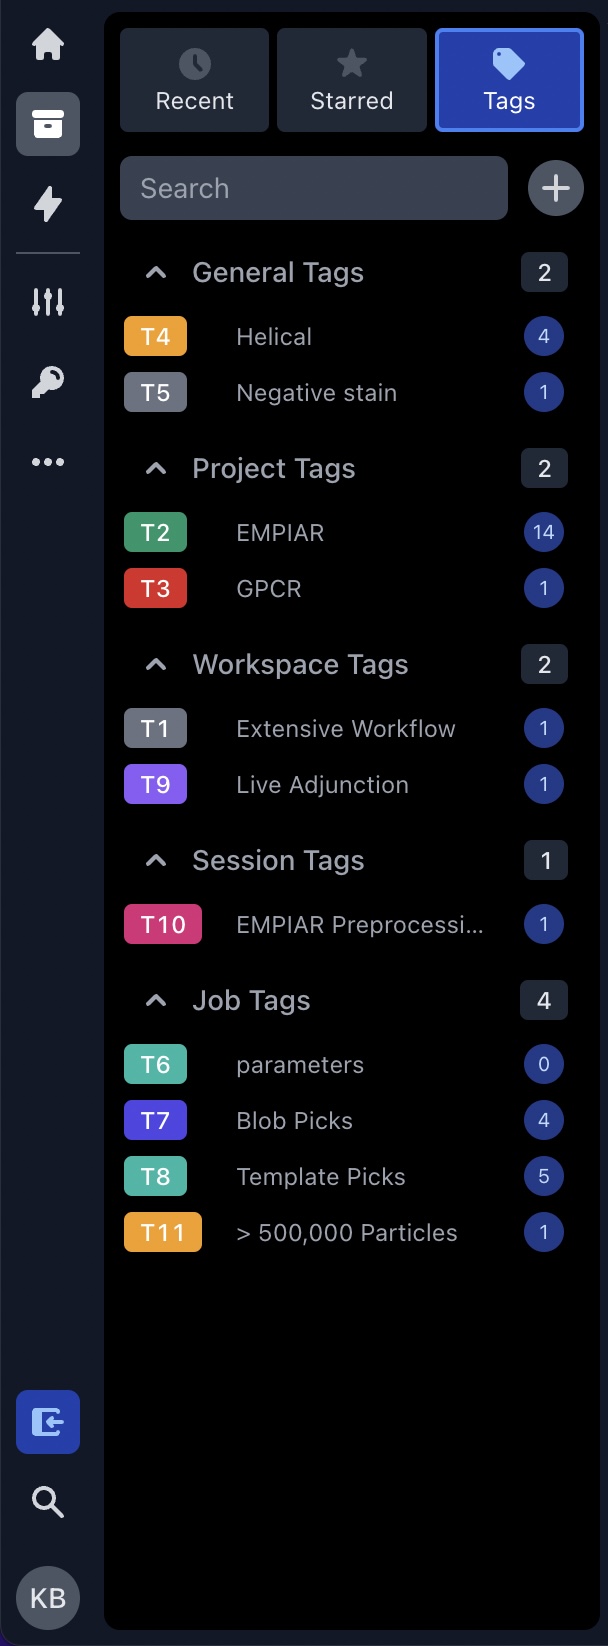Collapse the Project Tags section
608x1646 pixels.
[x=156, y=468]
